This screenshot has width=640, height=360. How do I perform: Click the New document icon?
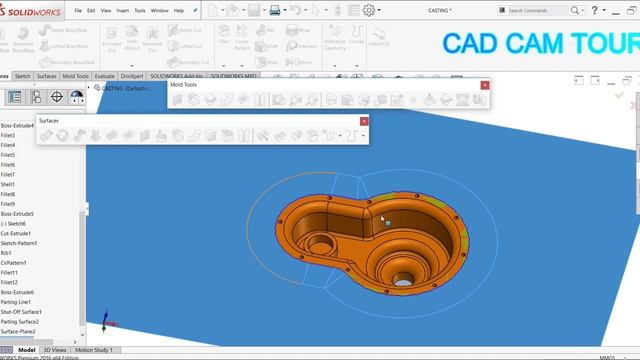tap(213, 10)
